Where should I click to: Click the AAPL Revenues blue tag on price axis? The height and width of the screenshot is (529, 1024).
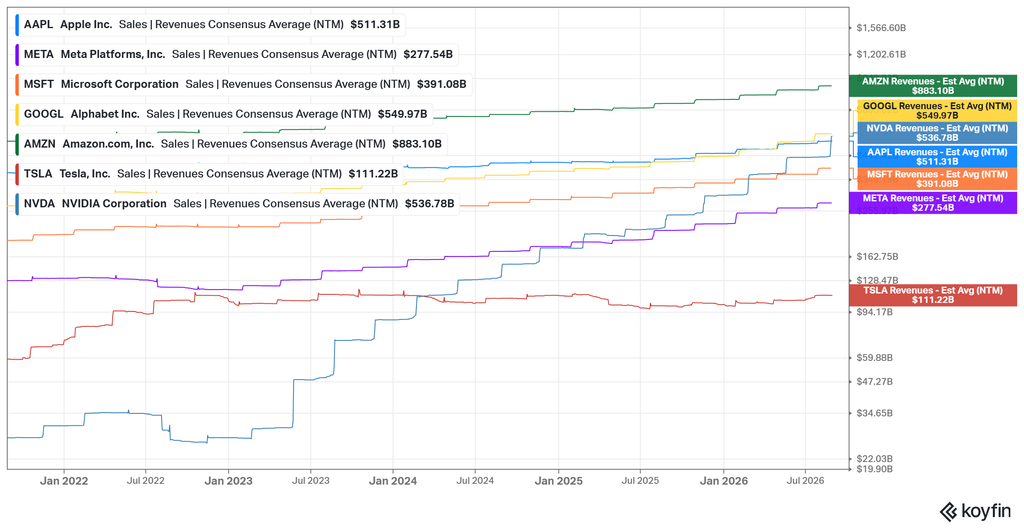pyautogui.click(x=936, y=157)
